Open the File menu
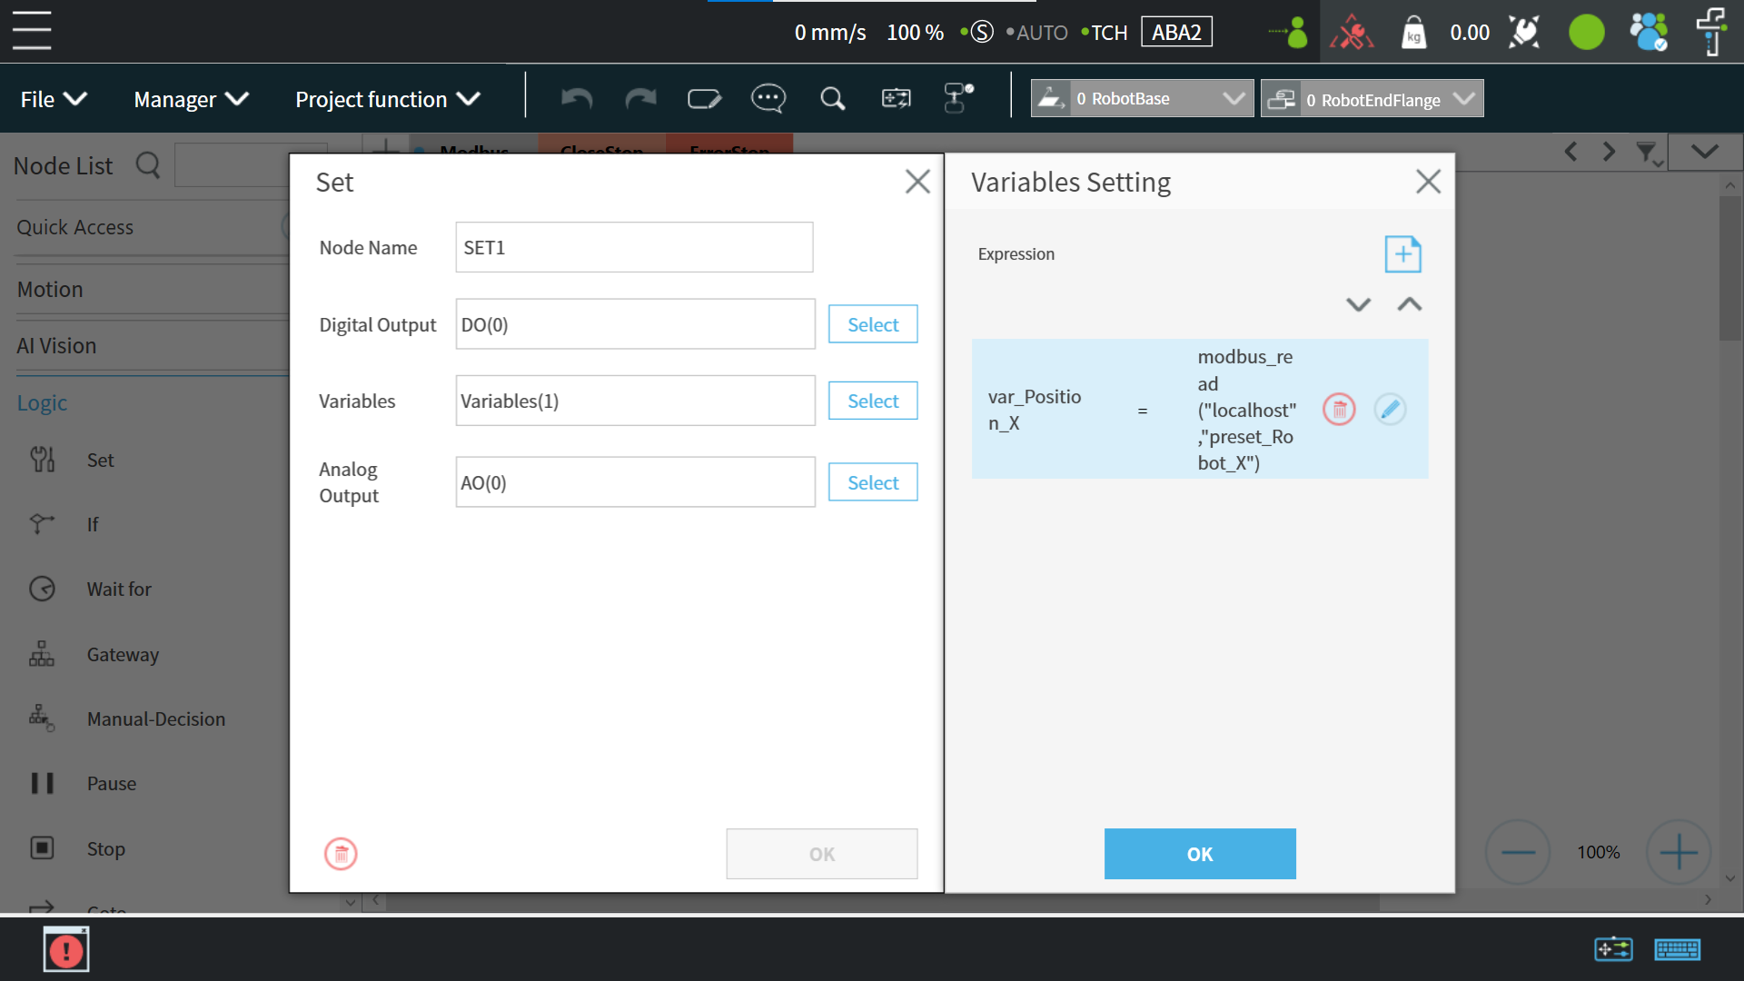 pyautogui.click(x=54, y=99)
